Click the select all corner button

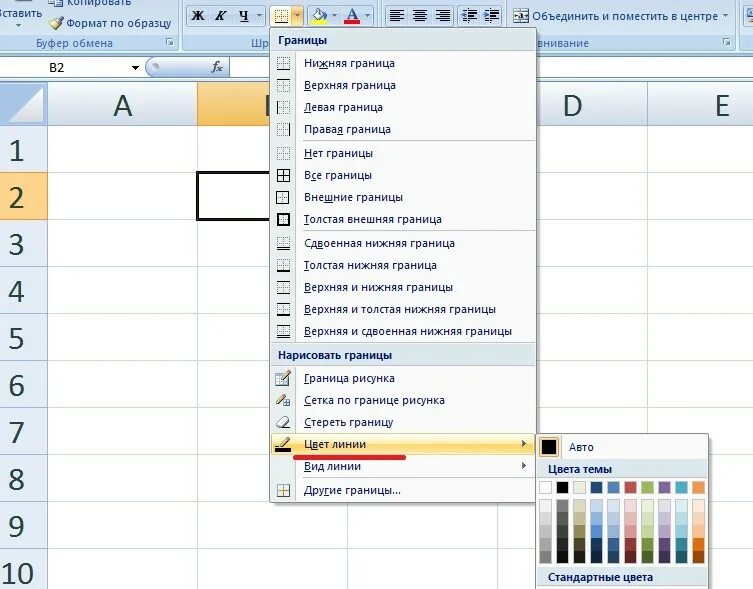coord(24,104)
